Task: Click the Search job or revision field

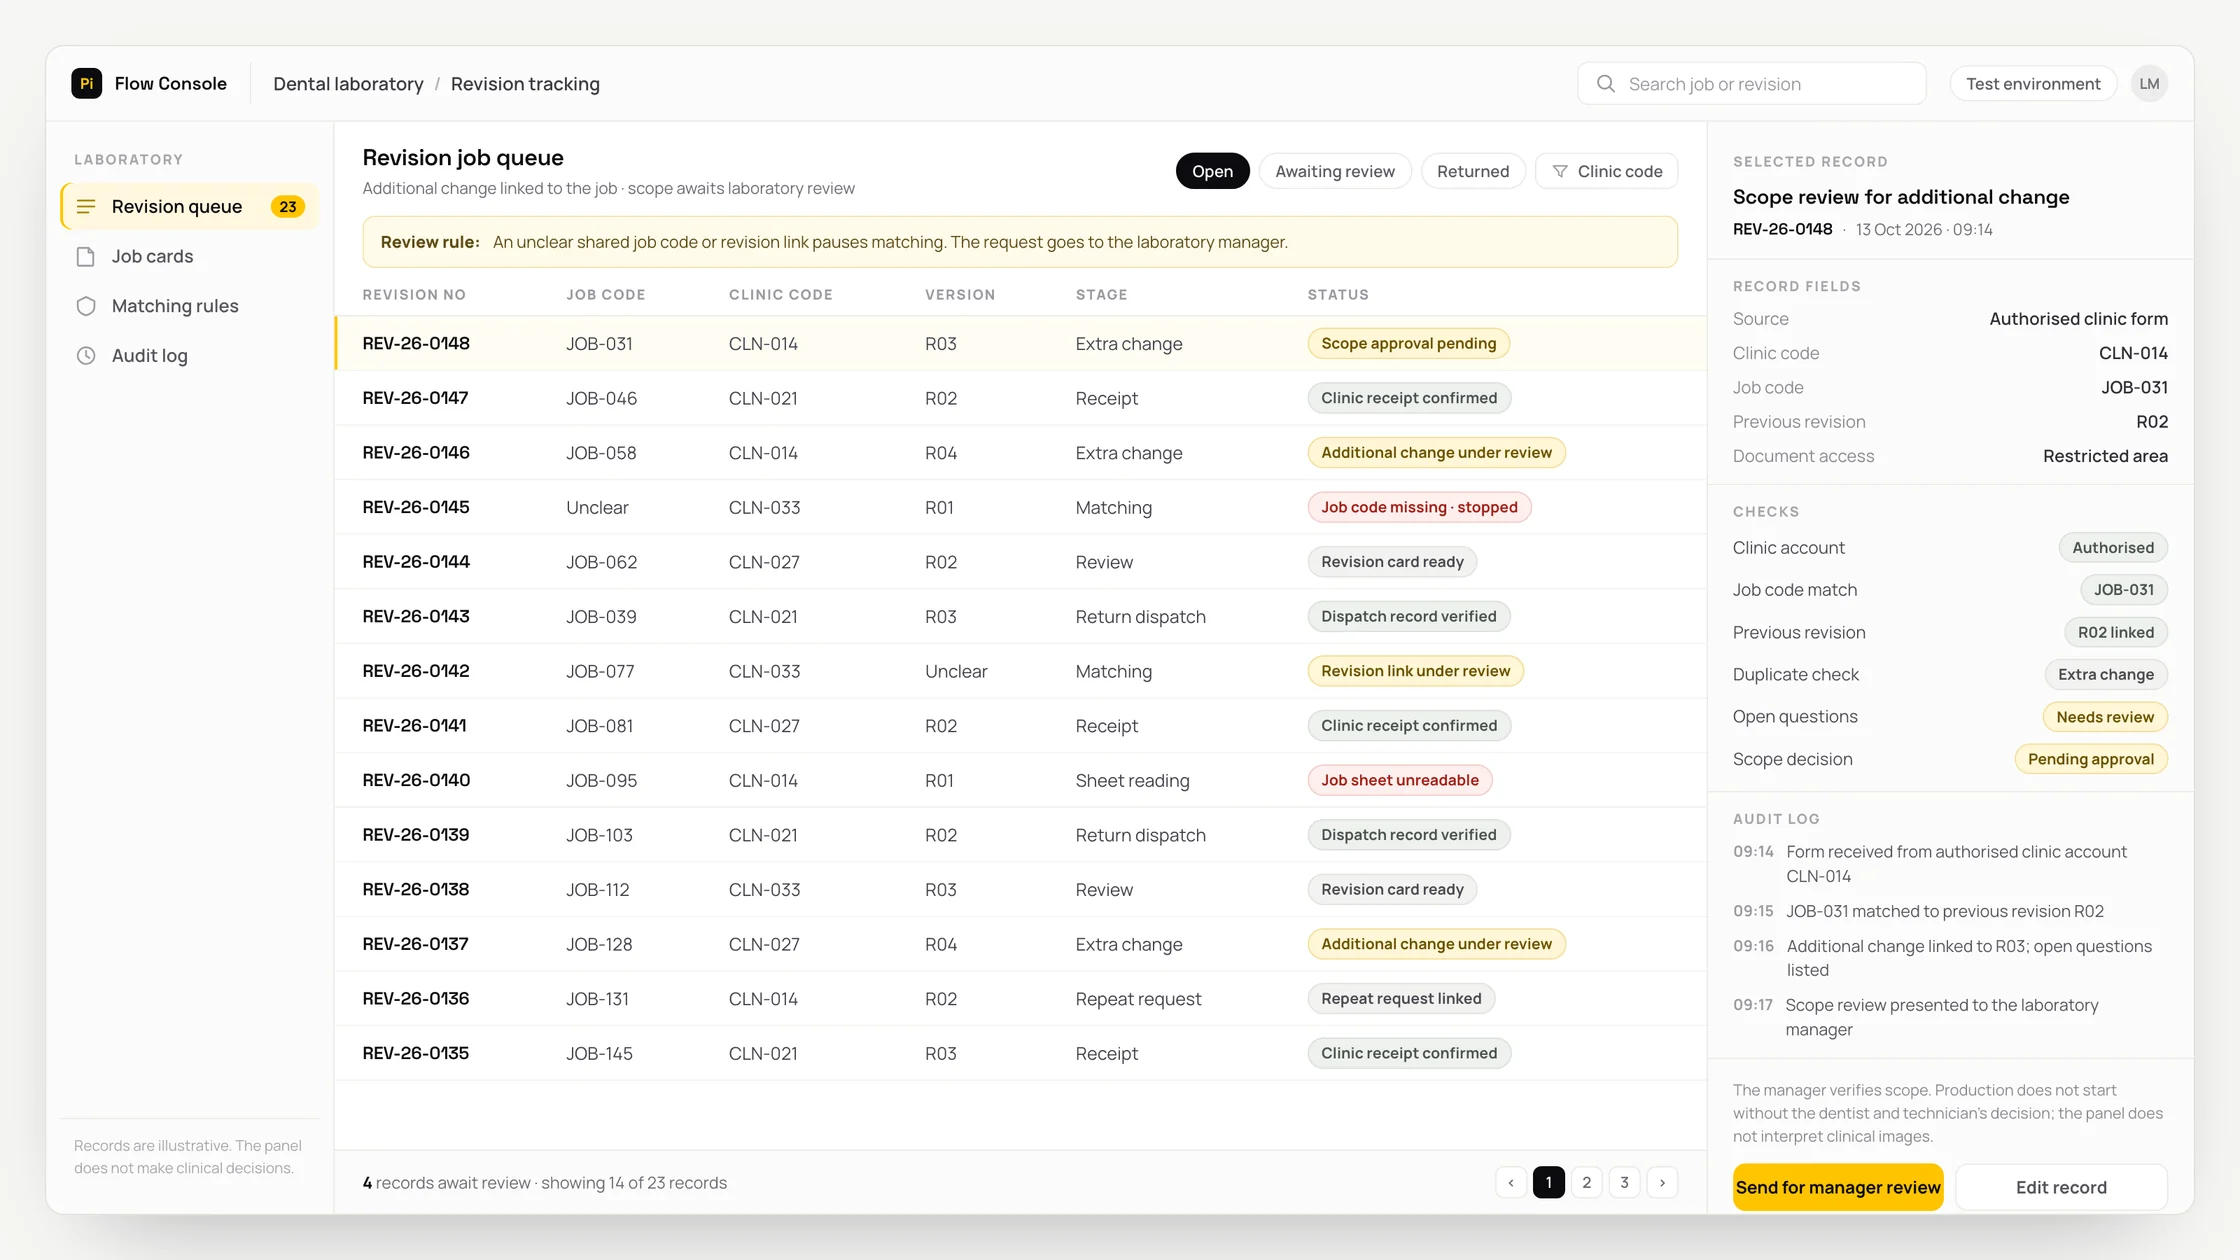Action: [x=1752, y=84]
